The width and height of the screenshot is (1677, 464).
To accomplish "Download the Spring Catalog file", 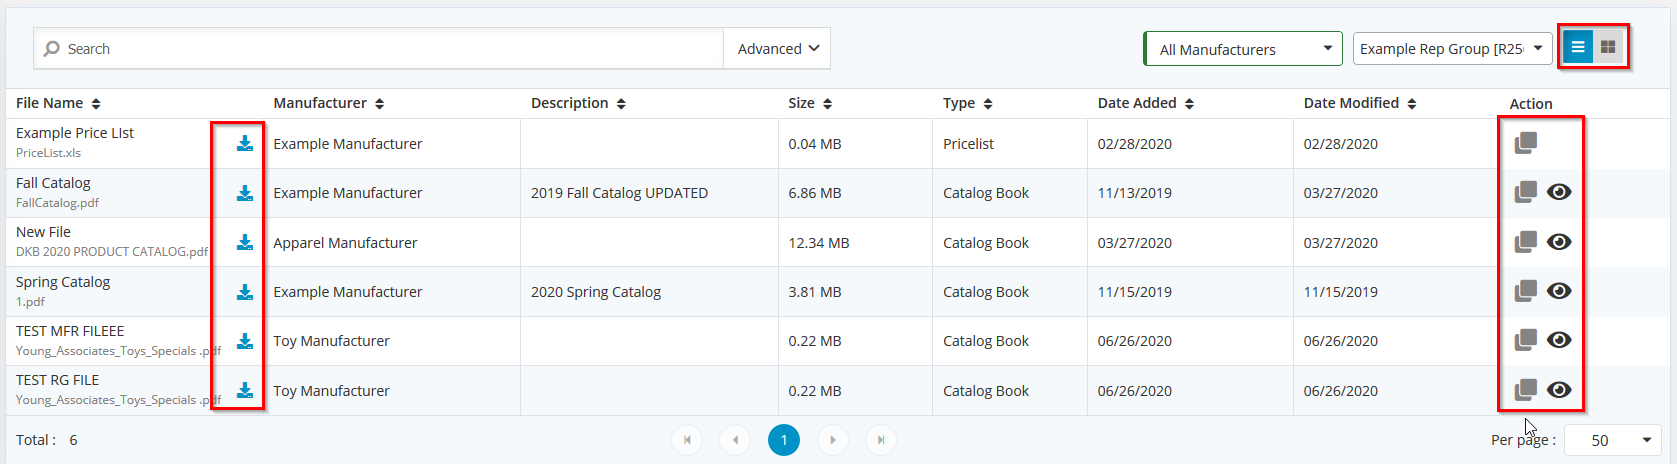I will 245,292.
